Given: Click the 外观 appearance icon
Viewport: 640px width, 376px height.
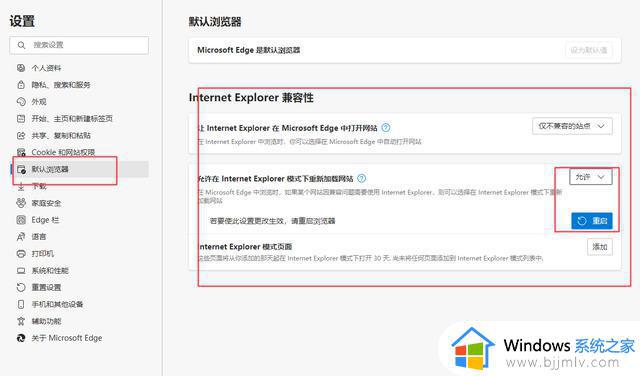Looking at the screenshot, I should pyautogui.click(x=21, y=102).
